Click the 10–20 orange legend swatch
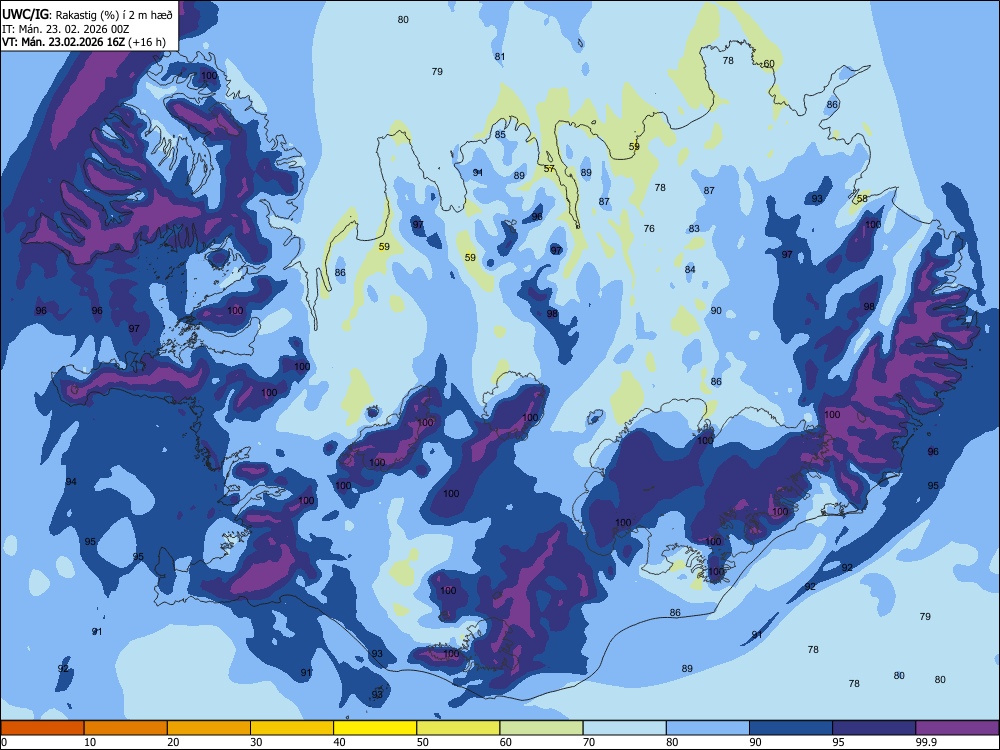 point(126,728)
